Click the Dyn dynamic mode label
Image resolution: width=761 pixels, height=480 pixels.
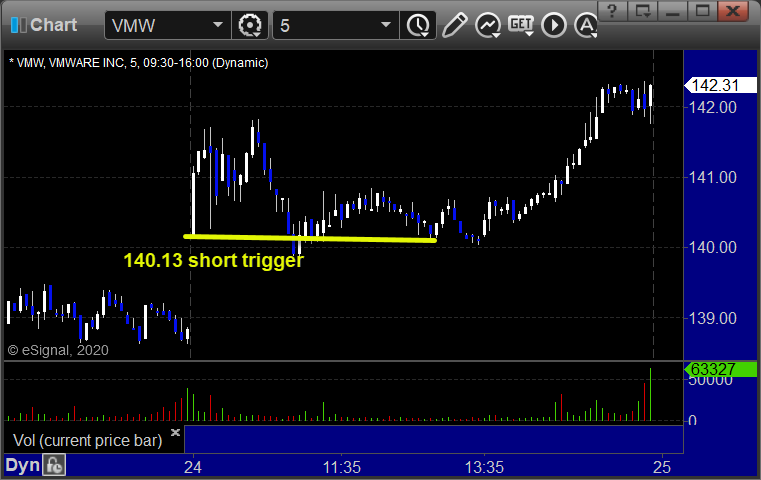[x=22, y=465]
